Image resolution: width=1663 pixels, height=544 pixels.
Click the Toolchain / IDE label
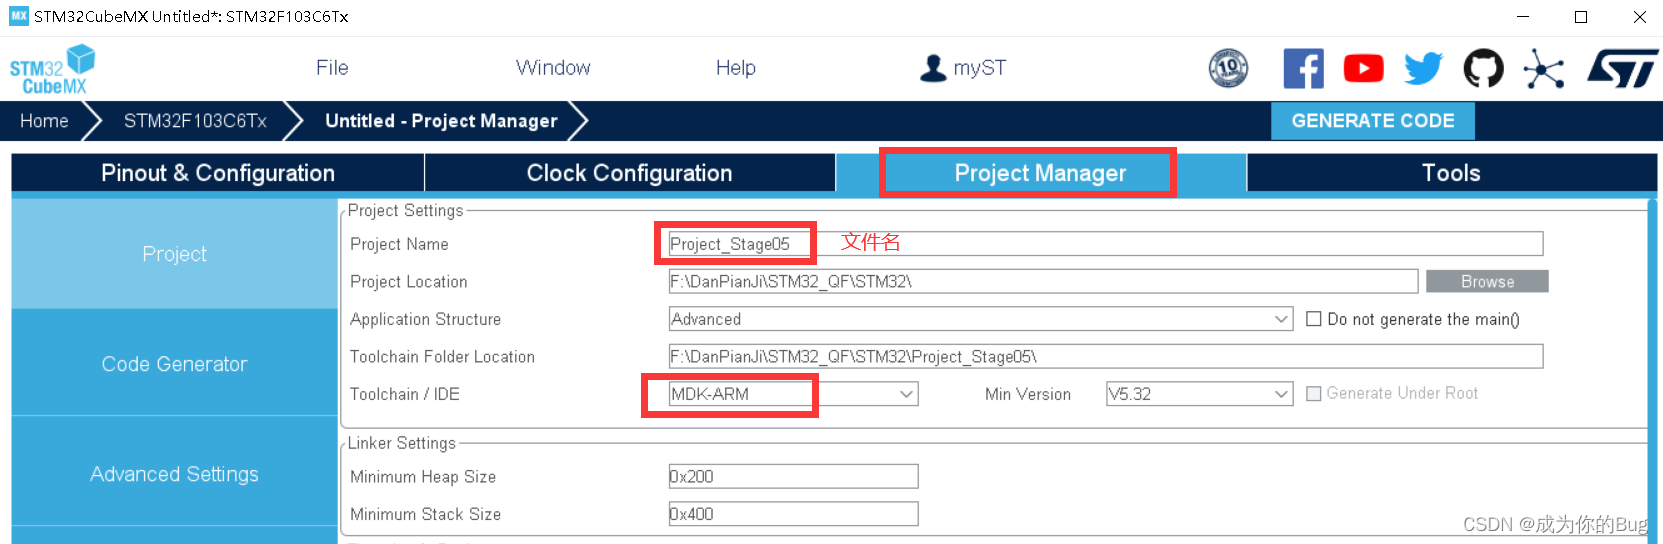point(405,394)
